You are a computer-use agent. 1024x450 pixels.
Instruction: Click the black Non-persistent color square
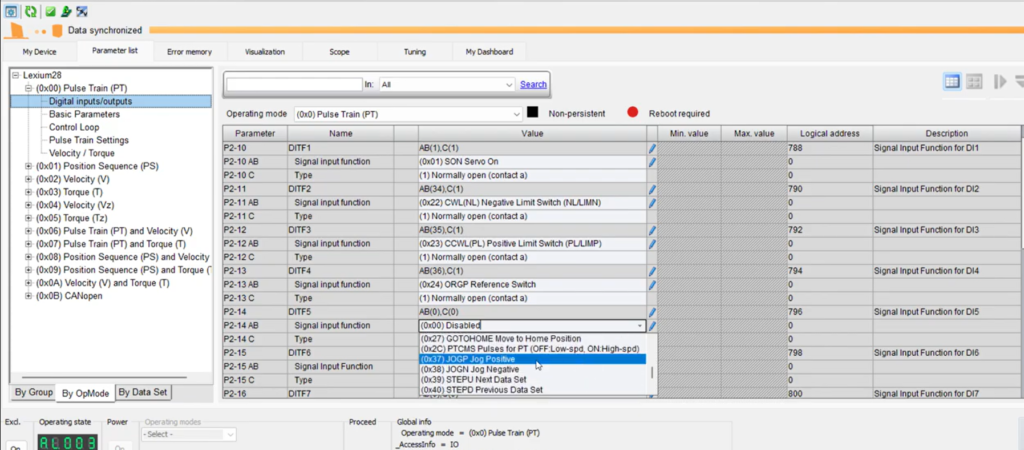coord(533,114)
